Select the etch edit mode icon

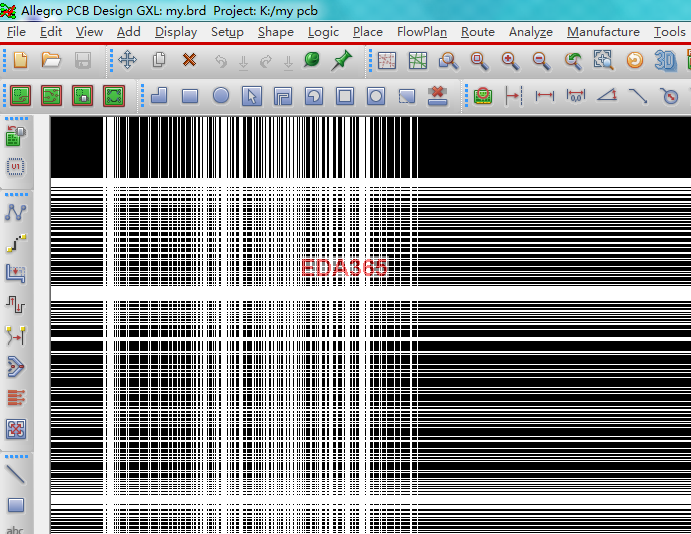(x=52, y=96)
